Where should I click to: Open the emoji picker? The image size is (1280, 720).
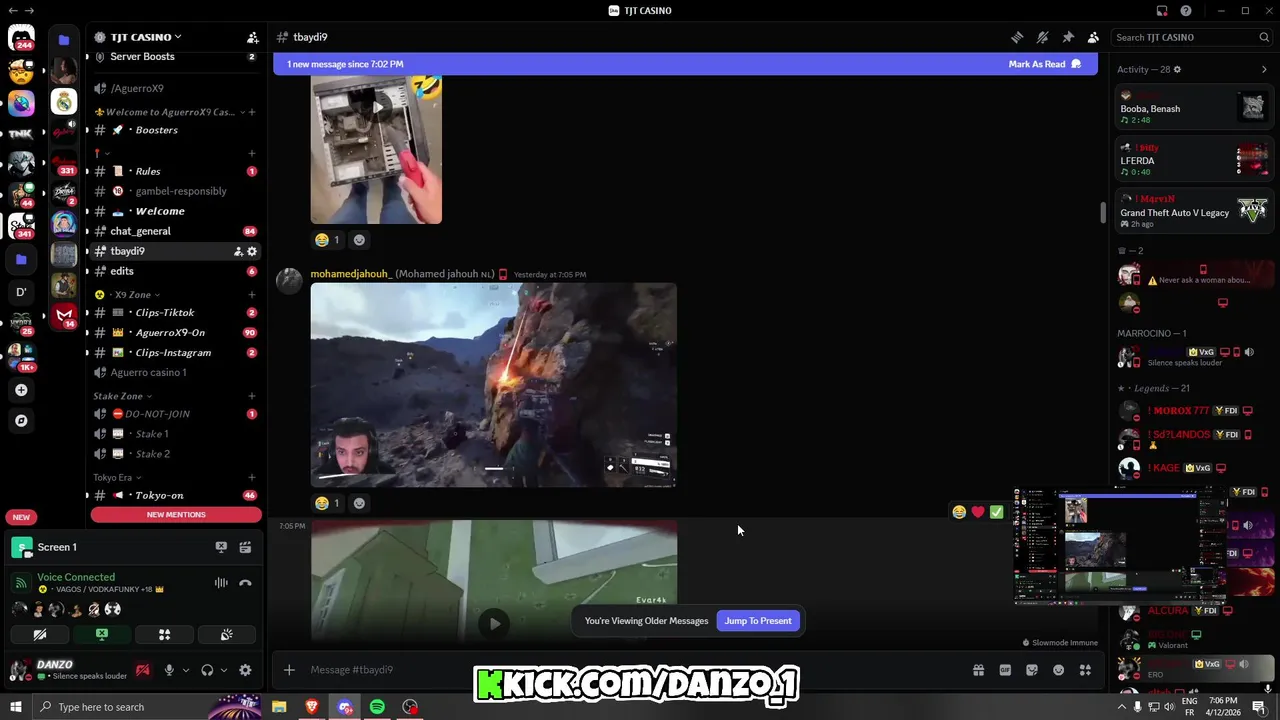point(1058,670)
